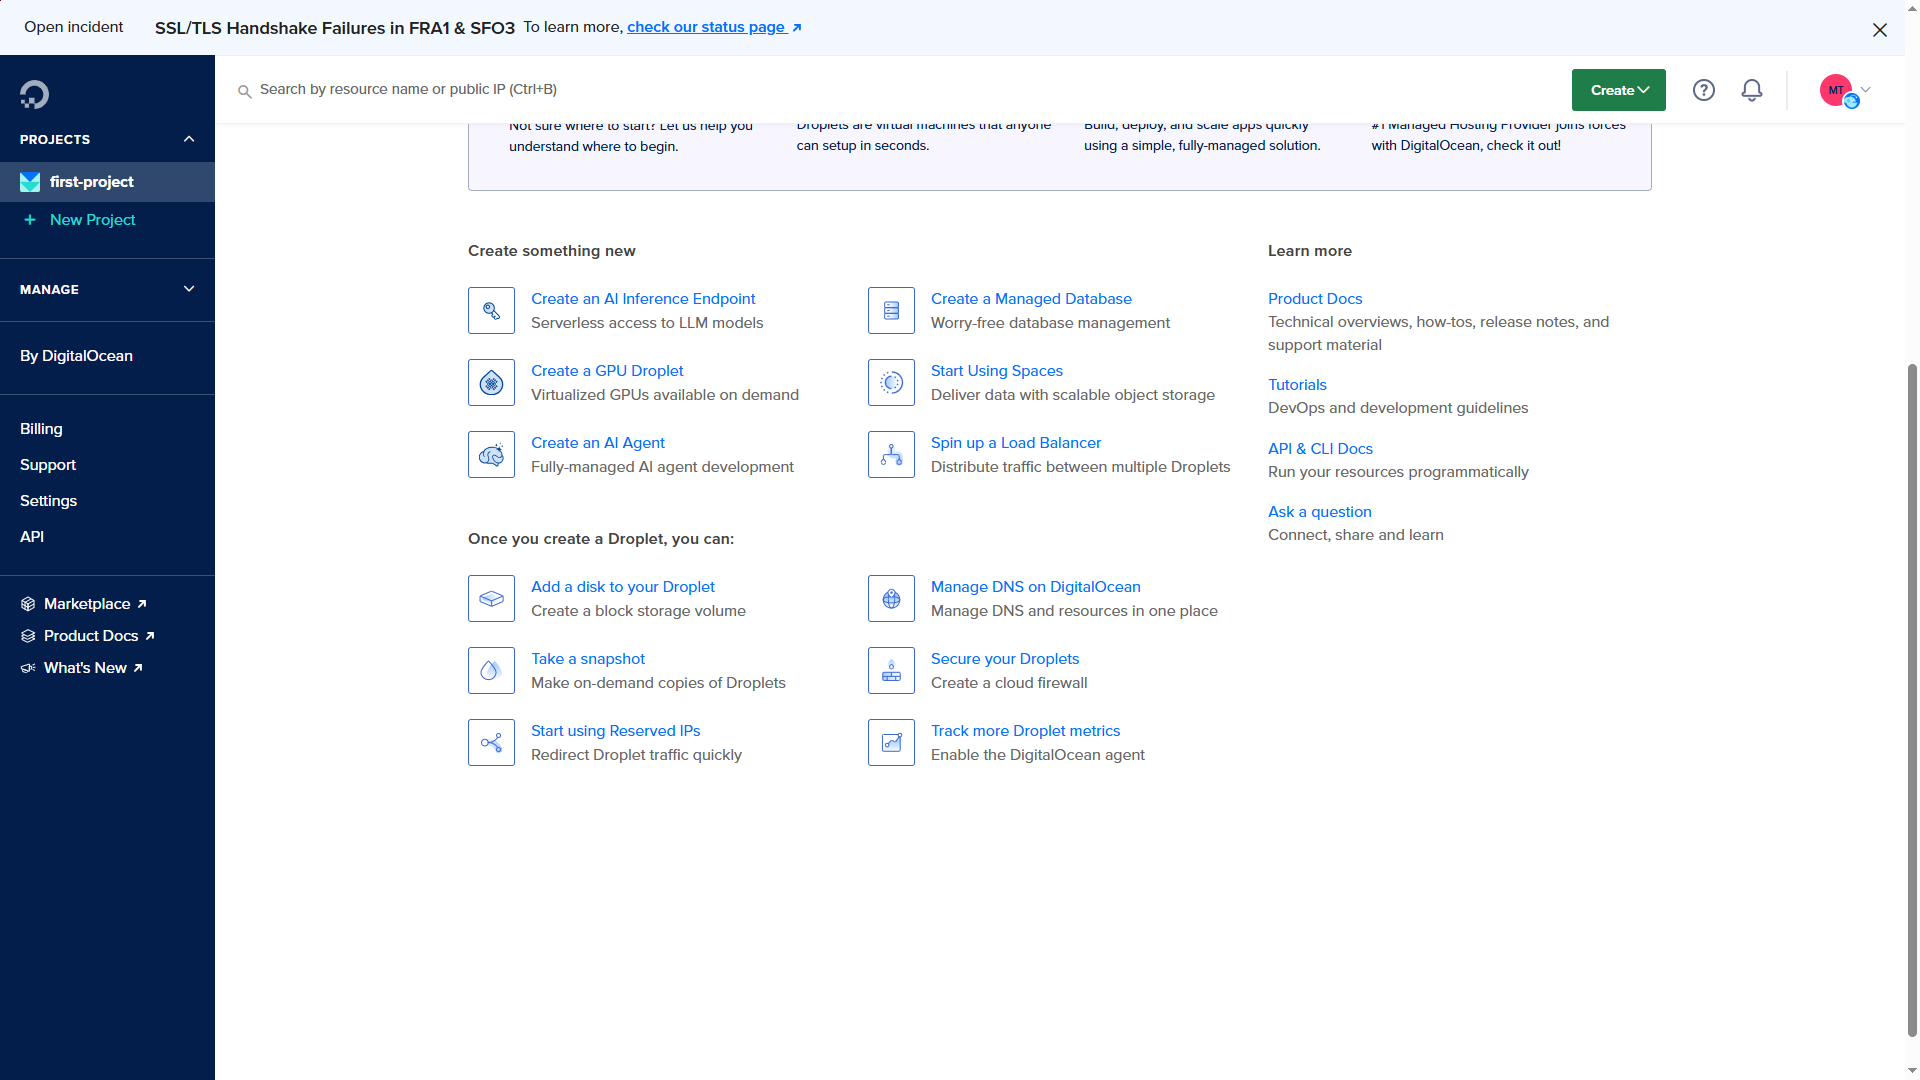The height and width of the screenshot is (1080, 1920).
Task: Open the help question mark icon
Action: click(x=1704, y=90)
